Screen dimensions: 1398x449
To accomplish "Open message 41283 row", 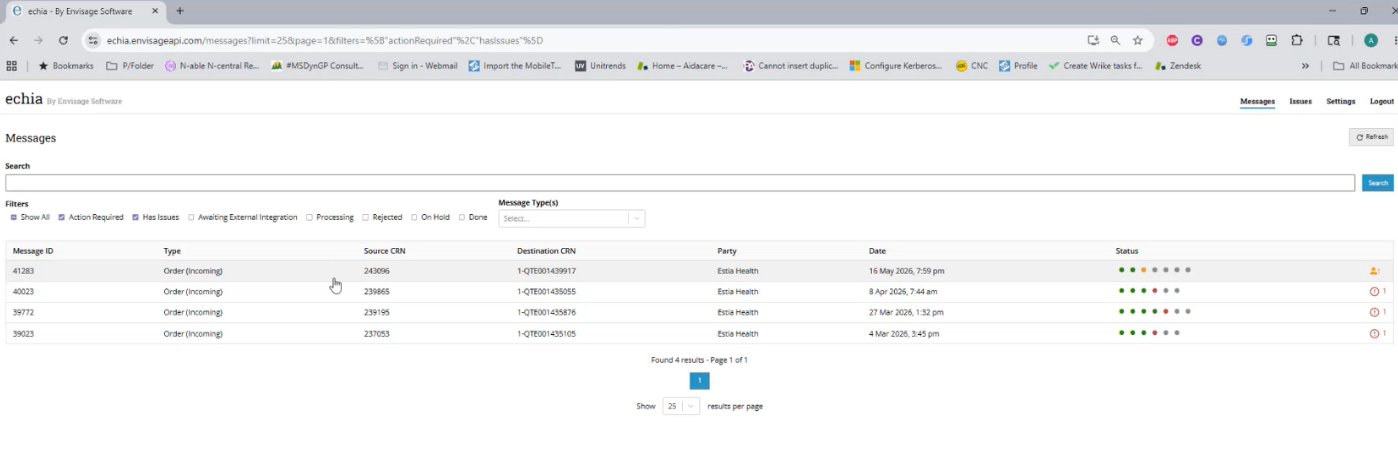I will tap(699, 271).
